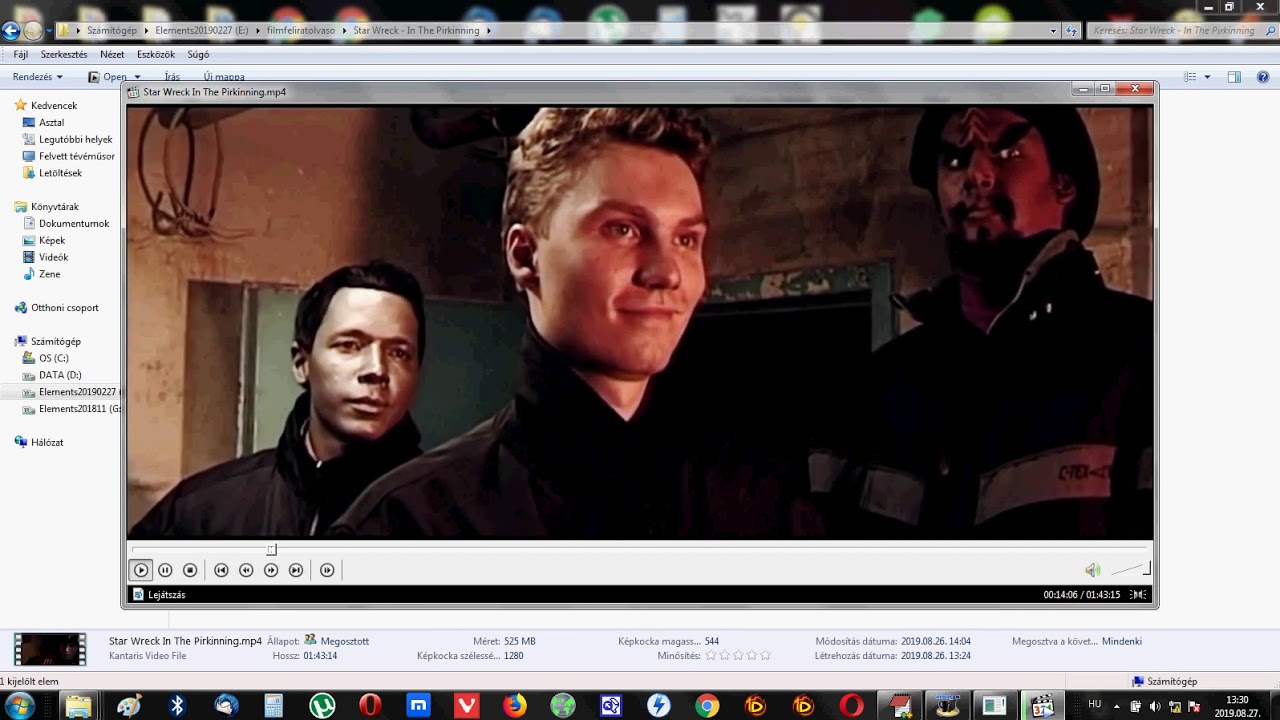Open Legutóbbi helyek in the sidebar
1280x720 pixels.
click(x=76, y=139)
